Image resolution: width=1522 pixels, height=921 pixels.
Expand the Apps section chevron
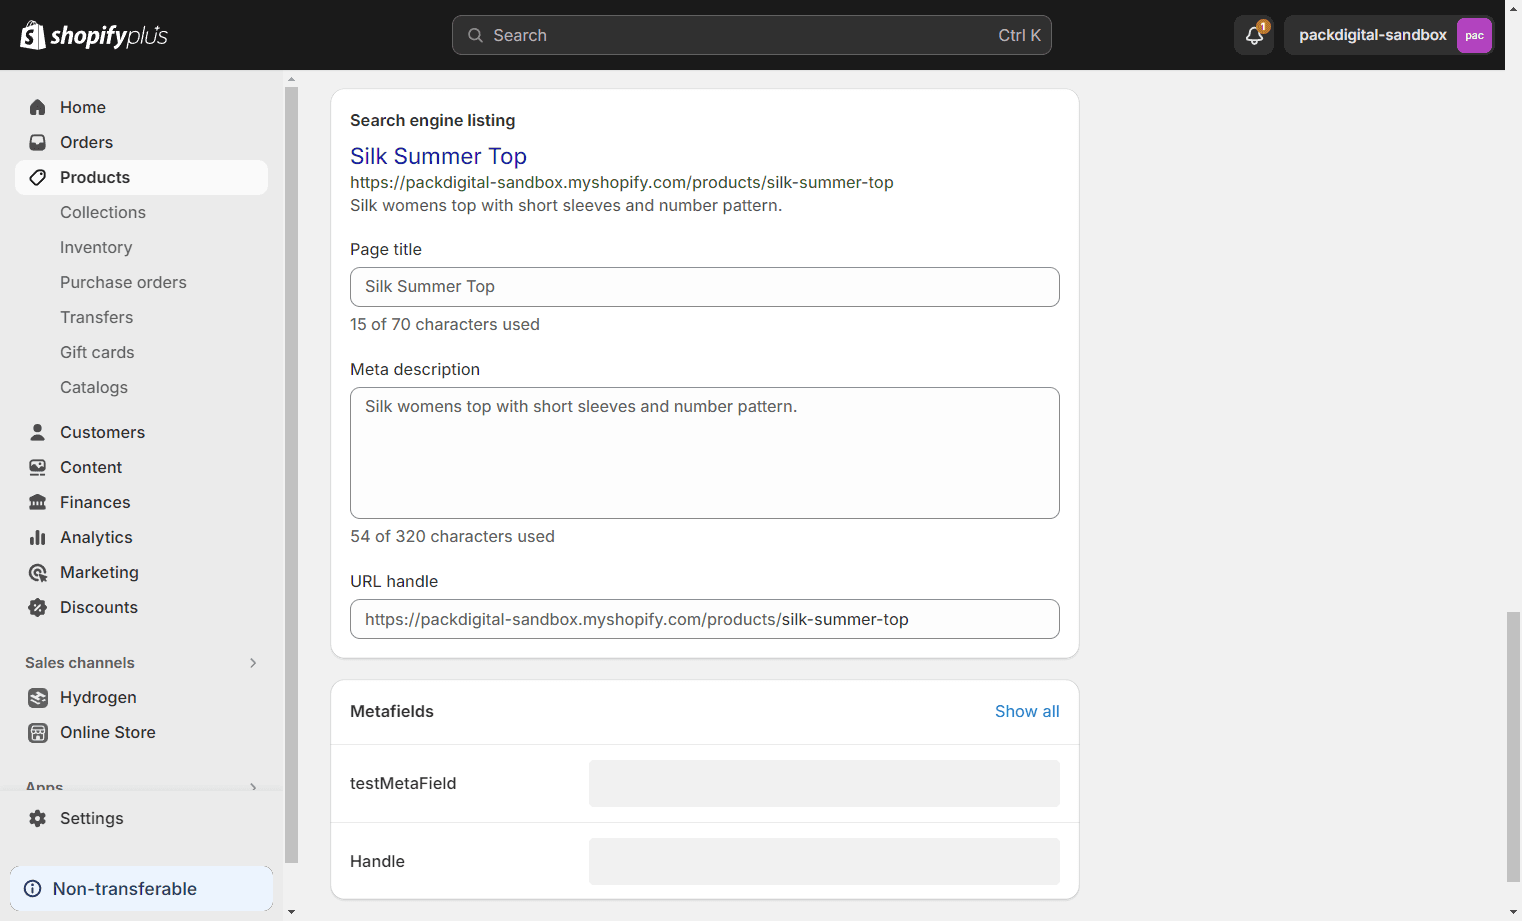pos(253,787)
